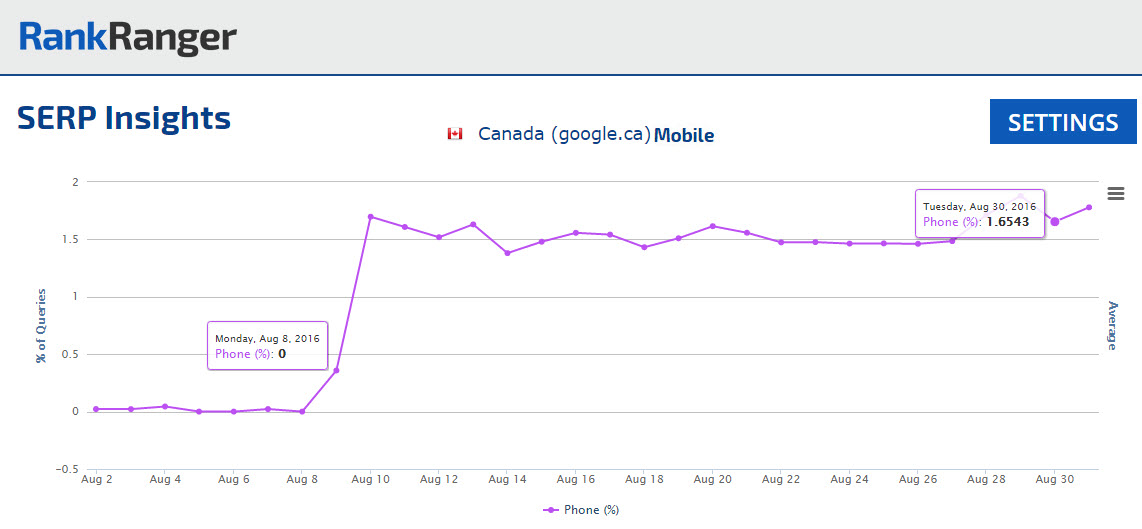Image resolution: width=1142 pixels, height=529 pixels.
Task: Click the Aug 14 dip data point
Action: [x=507, y=253]
